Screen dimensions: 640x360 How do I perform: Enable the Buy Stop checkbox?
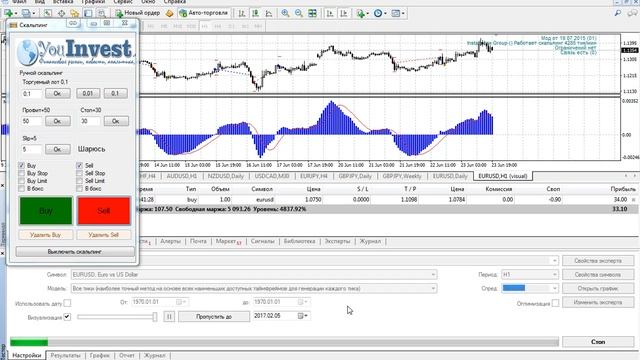coord(22,173)
